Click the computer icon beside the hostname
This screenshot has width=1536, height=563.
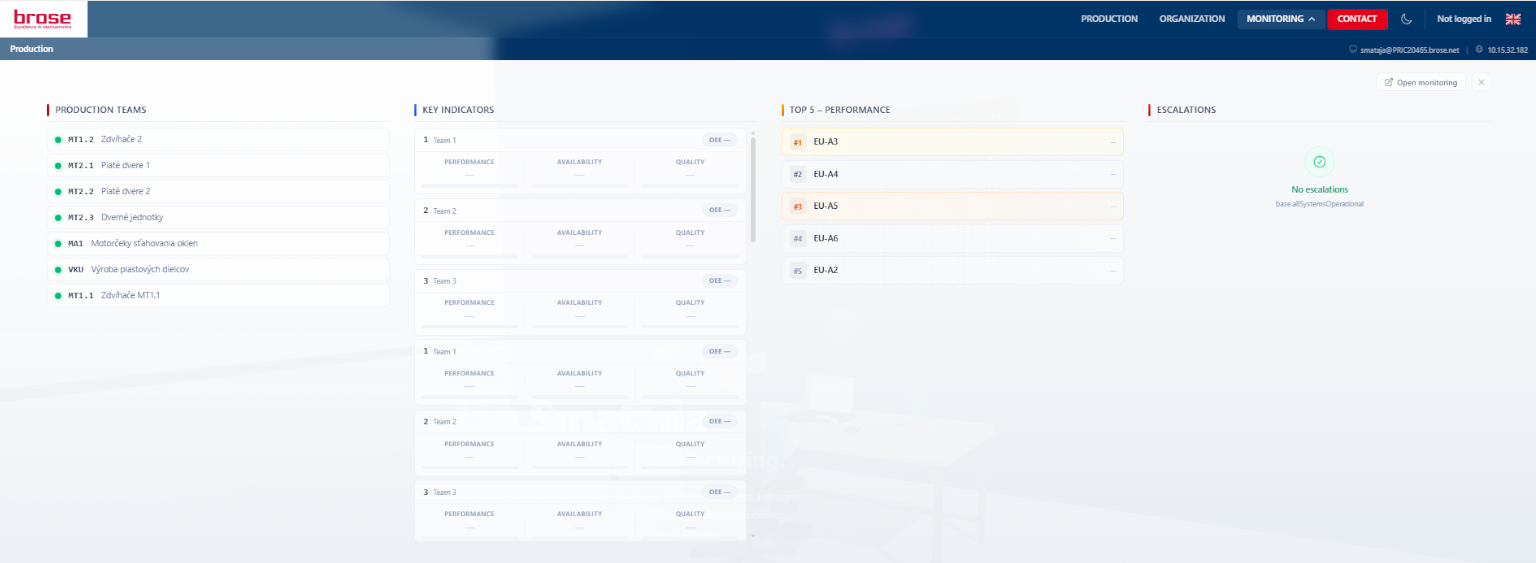tap(1353, 49)
